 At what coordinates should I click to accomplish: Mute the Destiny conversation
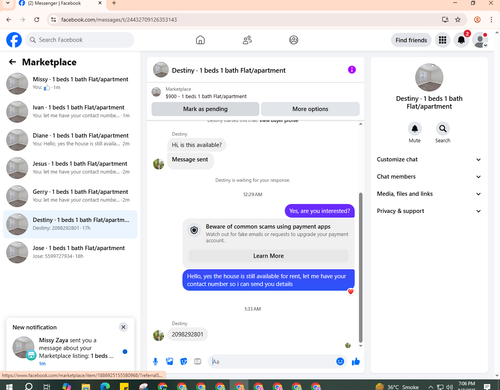tap(415, 129)
